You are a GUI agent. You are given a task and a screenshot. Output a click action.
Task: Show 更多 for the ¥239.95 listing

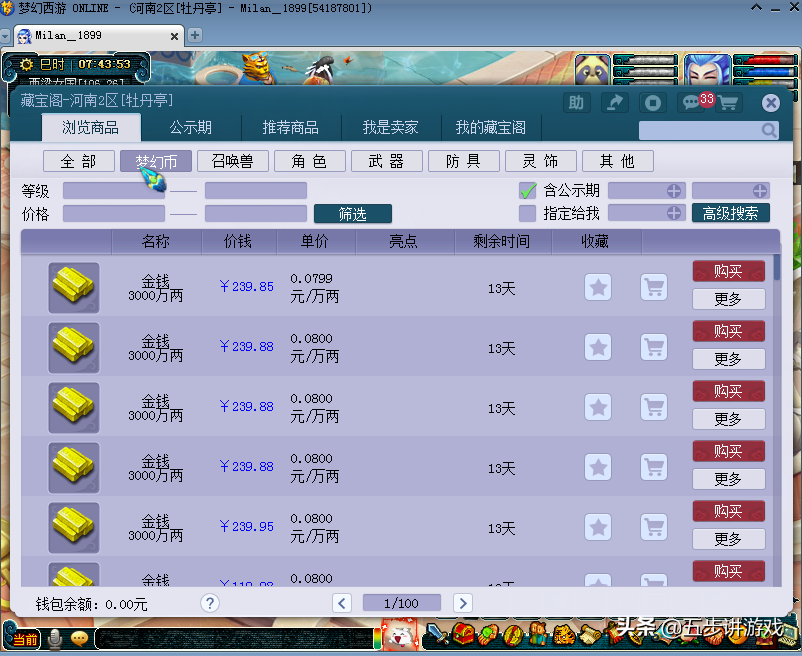[729, 539]
